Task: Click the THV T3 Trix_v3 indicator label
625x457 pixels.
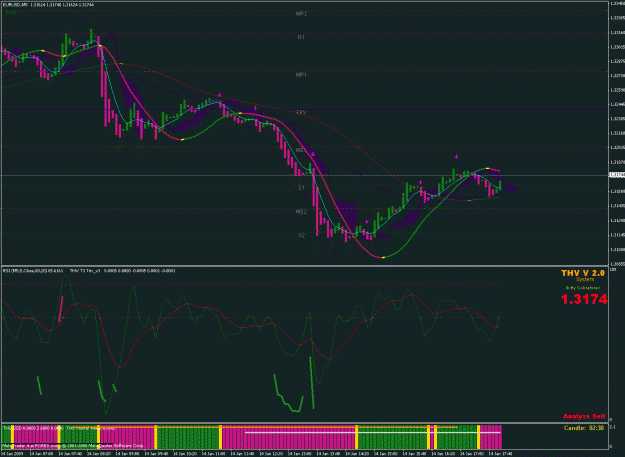Action: click(85, 271)
